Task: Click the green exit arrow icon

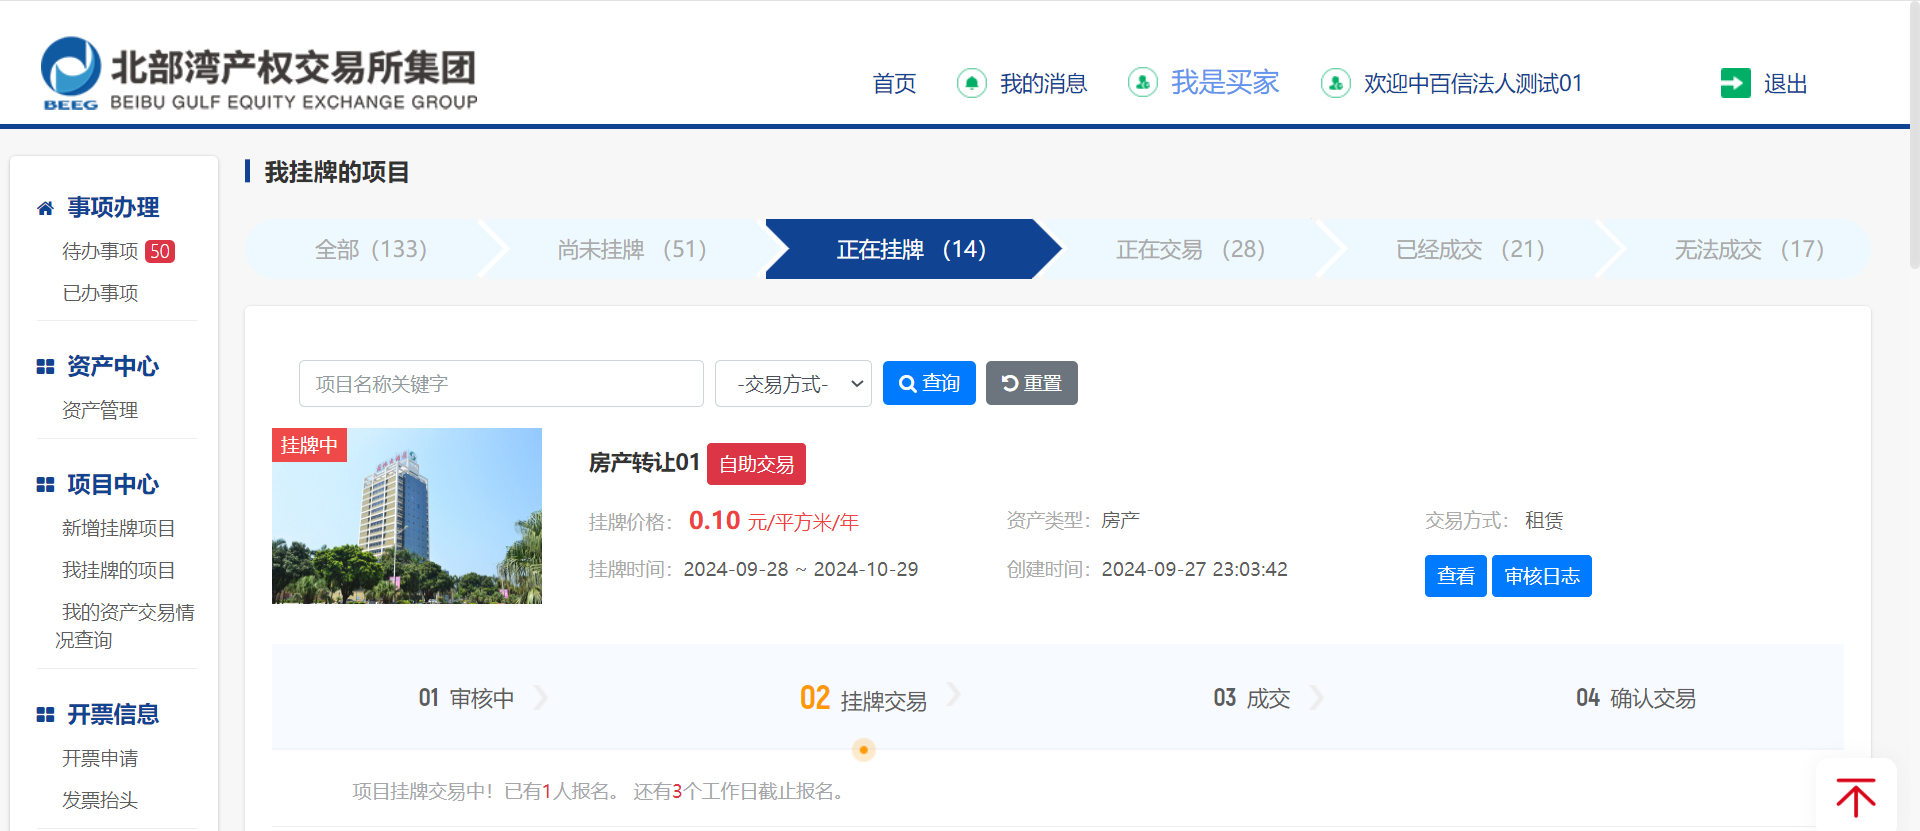Action: tap(1736, 83)
